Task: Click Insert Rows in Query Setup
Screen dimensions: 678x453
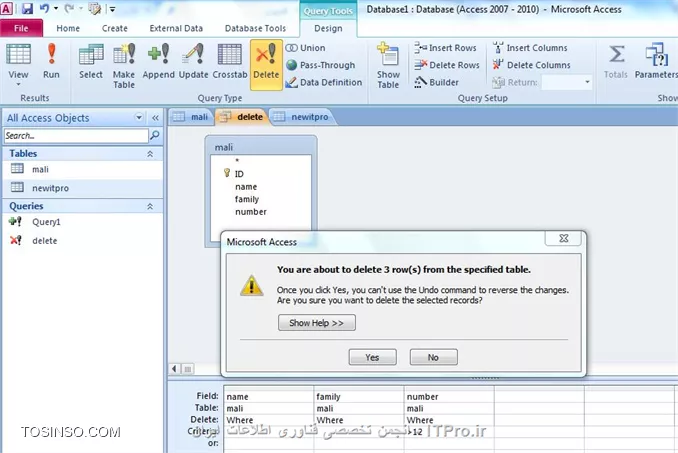Action: click(445, 48)
